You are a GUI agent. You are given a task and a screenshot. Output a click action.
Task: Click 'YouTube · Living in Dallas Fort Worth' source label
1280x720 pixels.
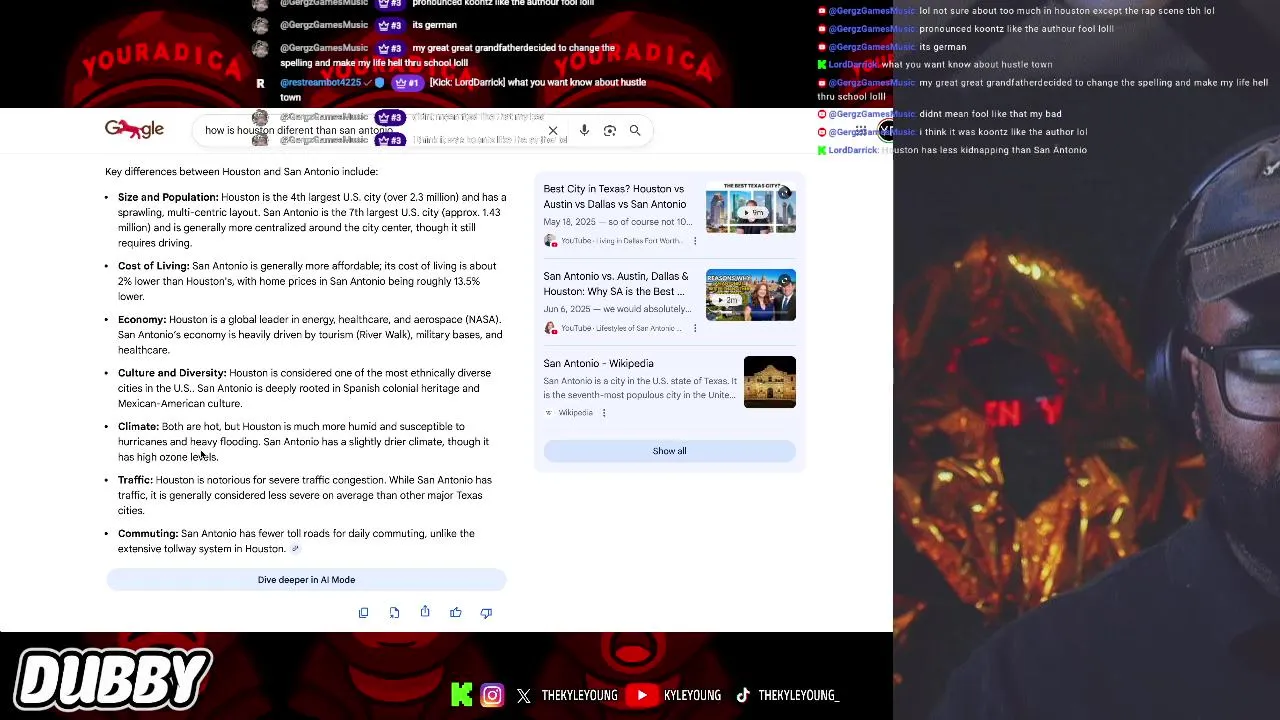pyautogui.click(x=620, y=241)
